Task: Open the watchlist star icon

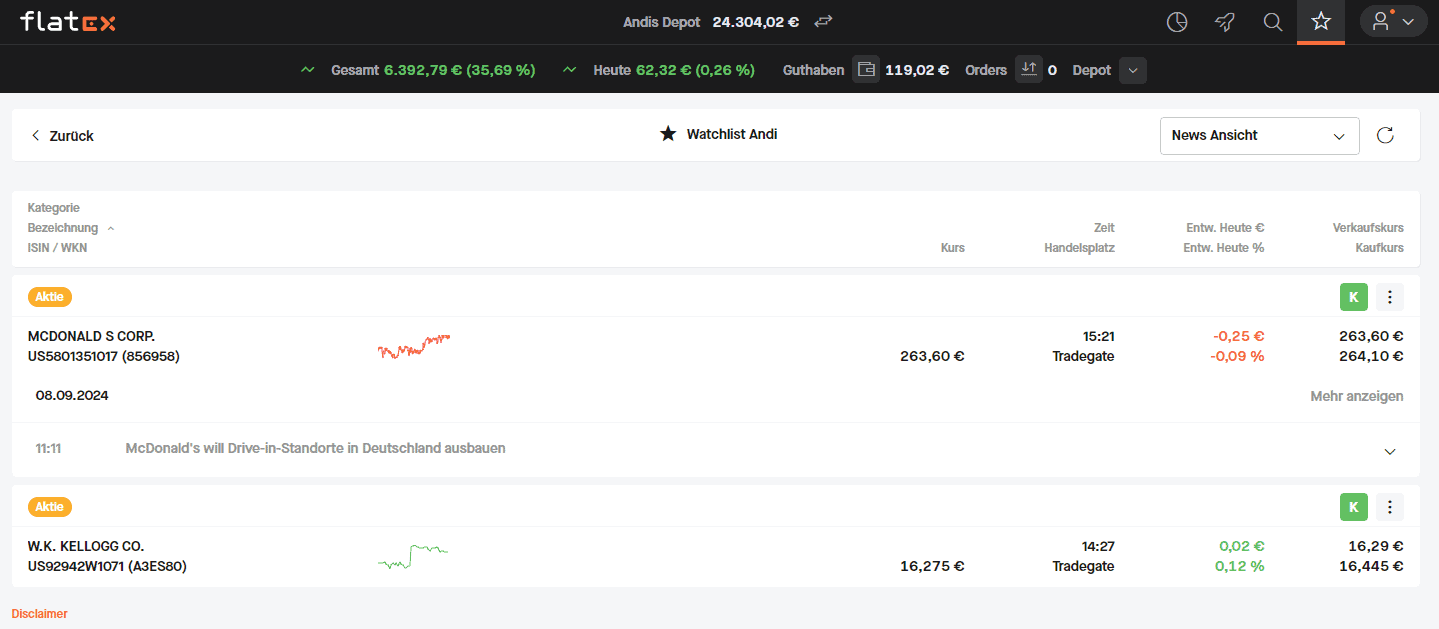Action: tap(1321, 22)
